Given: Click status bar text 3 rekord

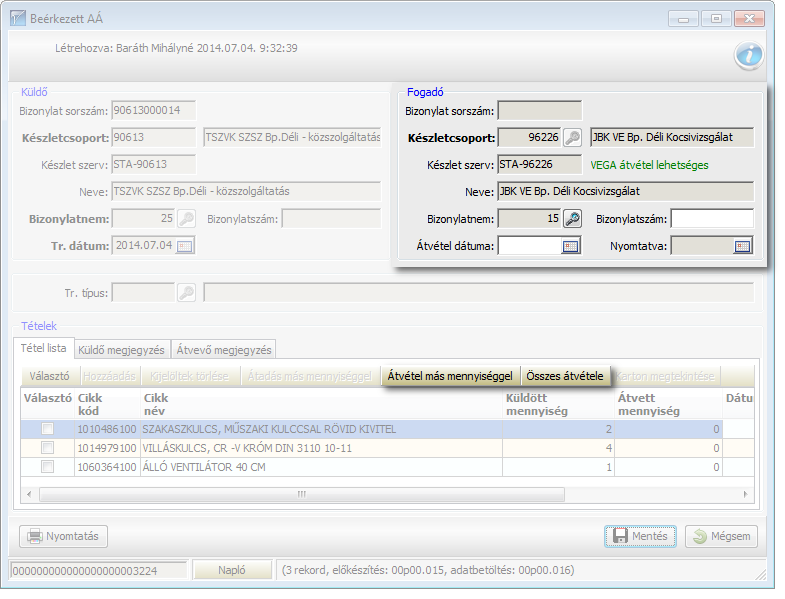Looking at the screenshot, I should [428, 570].
